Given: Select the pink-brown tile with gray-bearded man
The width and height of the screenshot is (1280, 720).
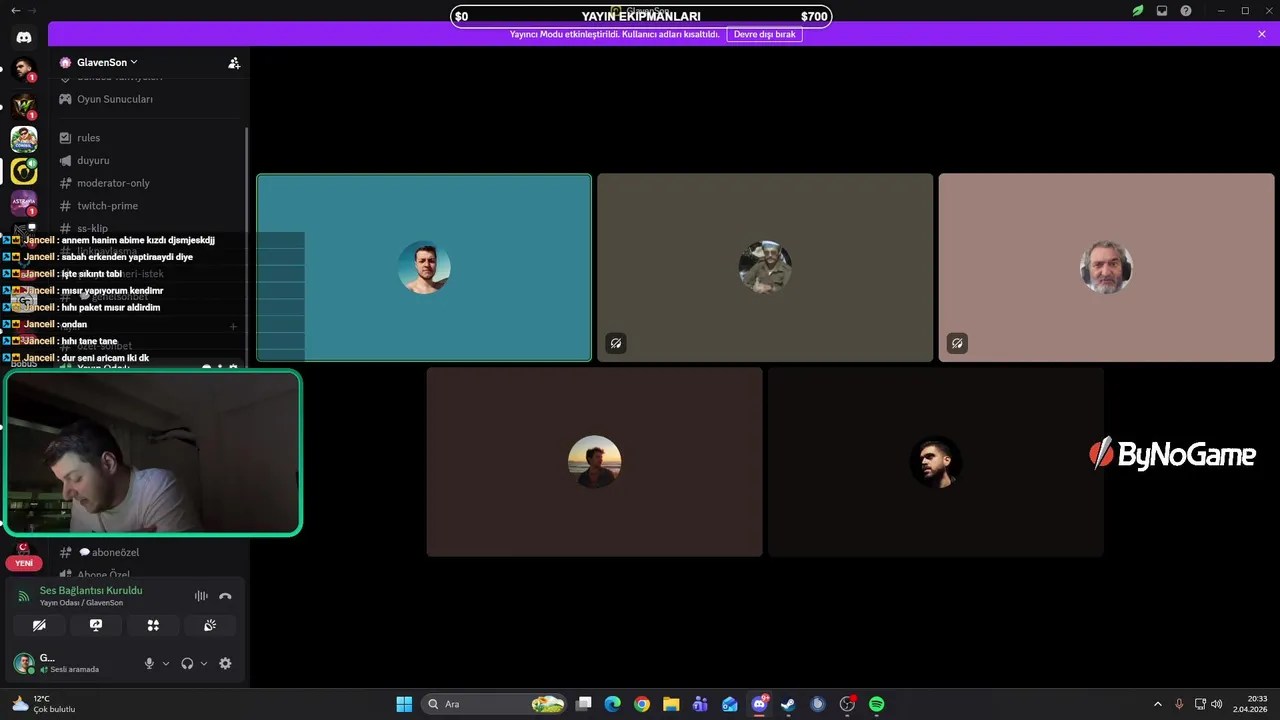Looking at the screenshot, I should tap(1106, 268).
